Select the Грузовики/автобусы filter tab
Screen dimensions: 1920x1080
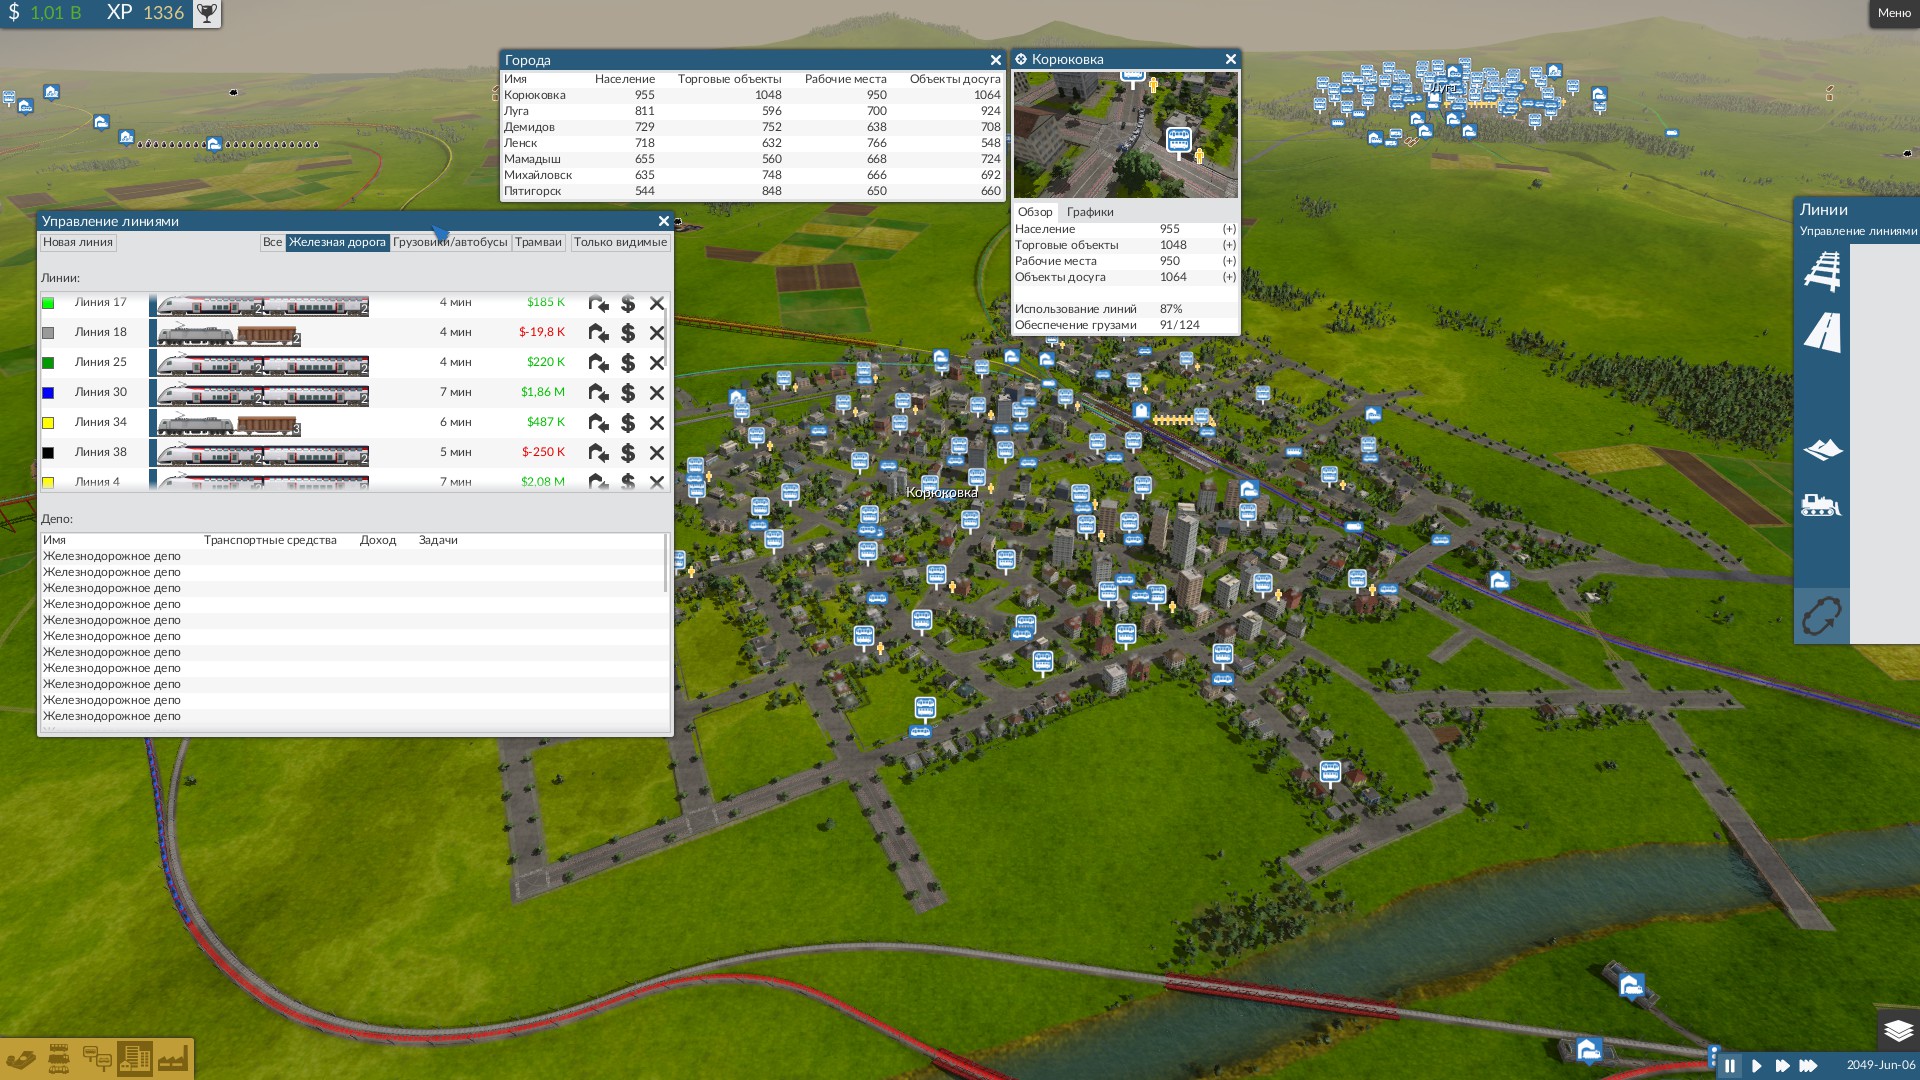tap(450, 242)
